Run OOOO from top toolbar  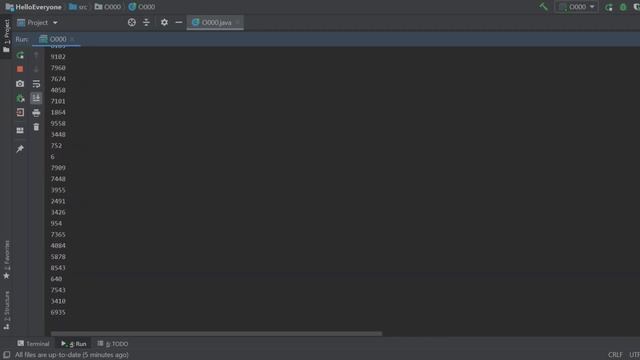(x=609, y=7)
